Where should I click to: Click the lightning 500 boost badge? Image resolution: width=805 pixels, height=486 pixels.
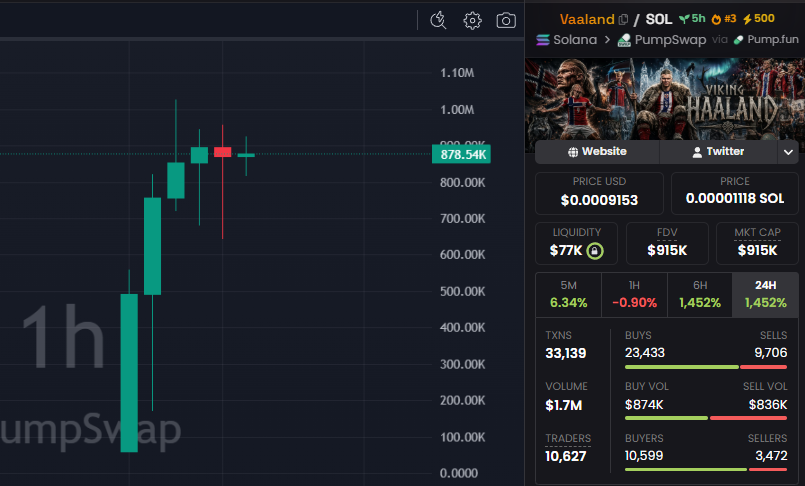[759, 19]
